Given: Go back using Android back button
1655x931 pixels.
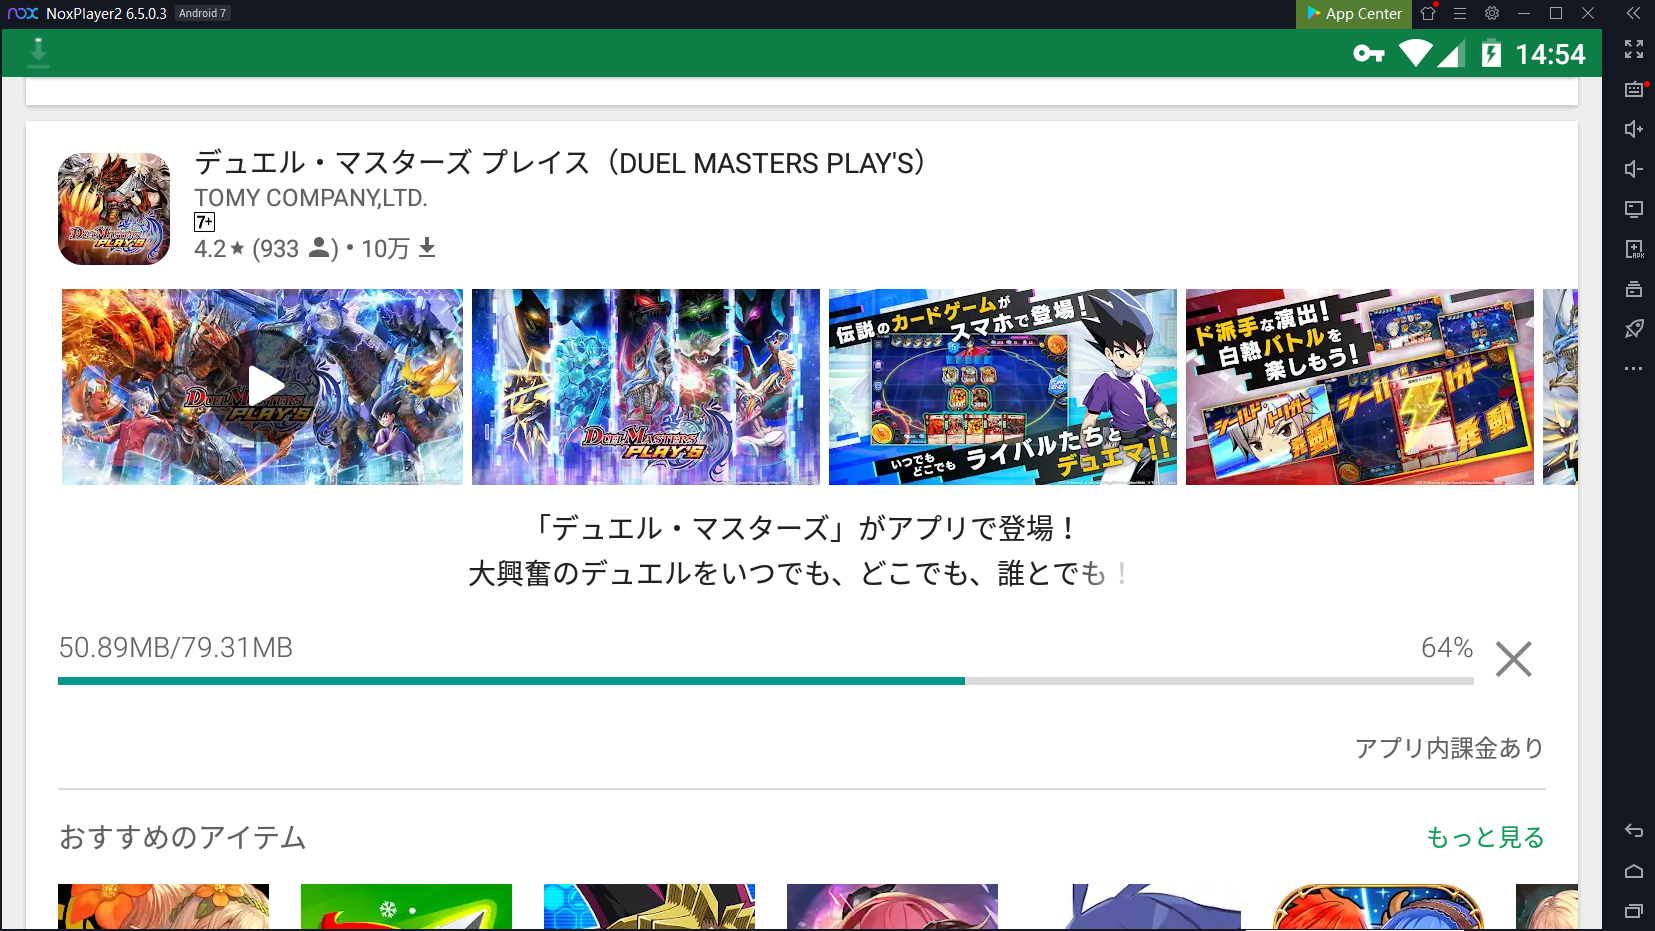Looking at the screenshot, I should tap(1634, 831).
